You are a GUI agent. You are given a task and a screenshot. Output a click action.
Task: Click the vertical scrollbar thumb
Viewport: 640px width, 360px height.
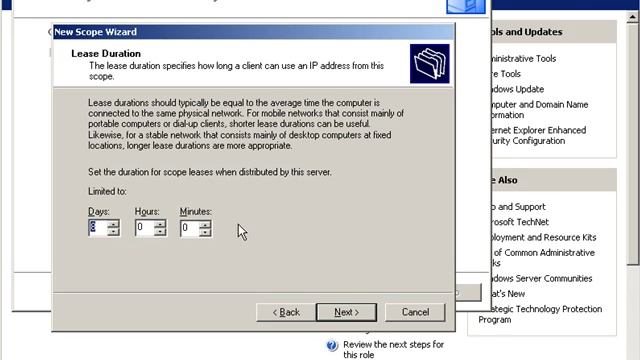[x=633, y=144]
